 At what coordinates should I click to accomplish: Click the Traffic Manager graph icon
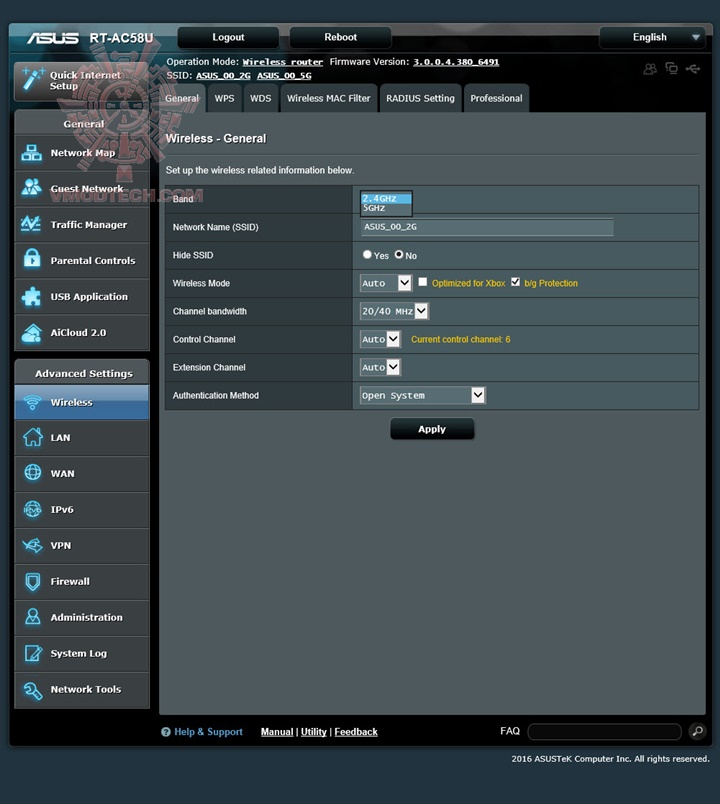coord(31,224)
